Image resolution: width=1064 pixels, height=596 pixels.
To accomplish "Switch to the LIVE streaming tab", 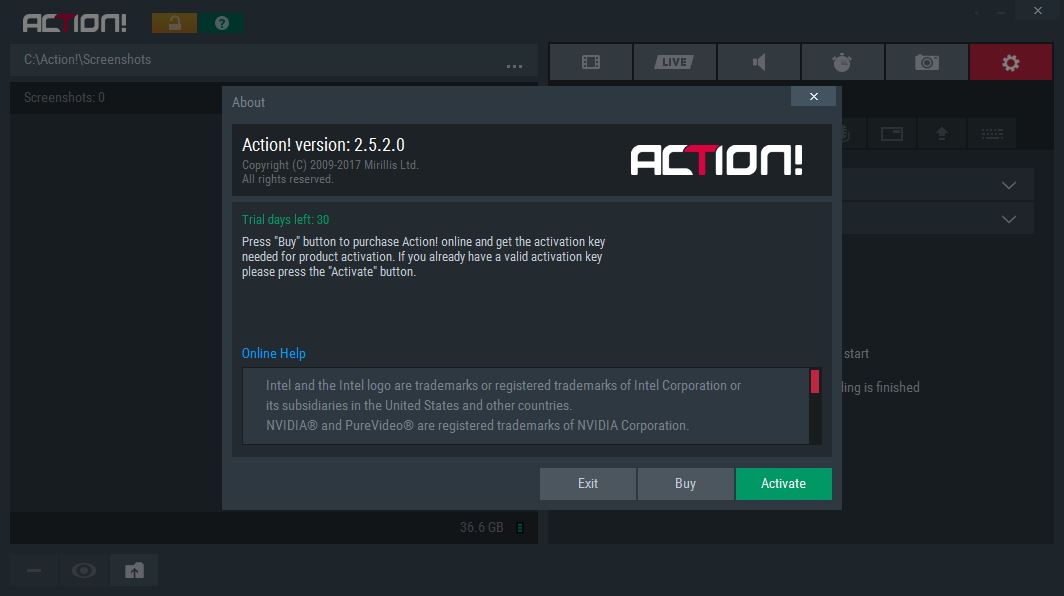I will [674, 62].
